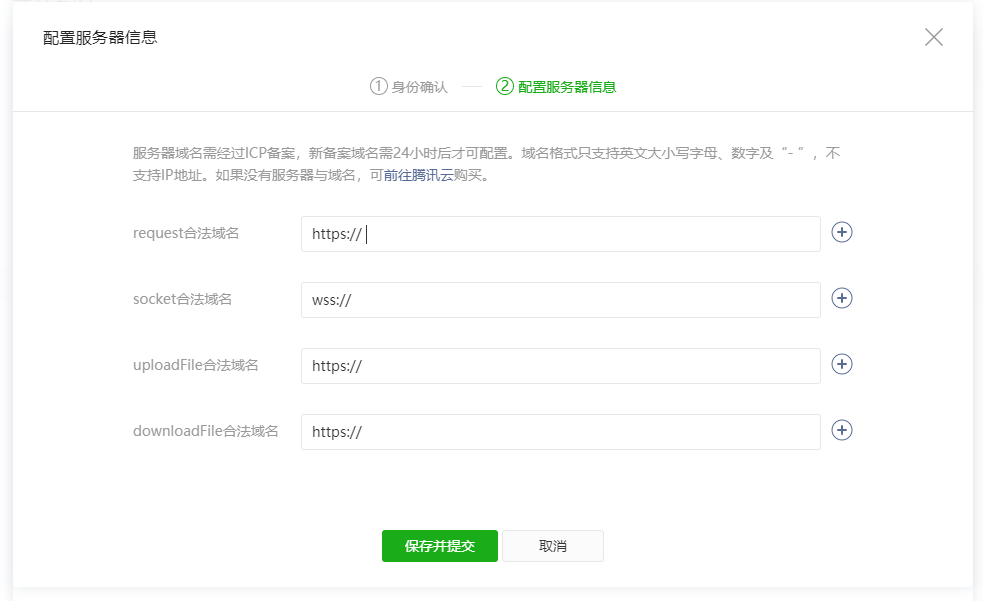Click the uploadFile合法域名 label
This screenshot has height=601, width=983.
tap(196, 365)
